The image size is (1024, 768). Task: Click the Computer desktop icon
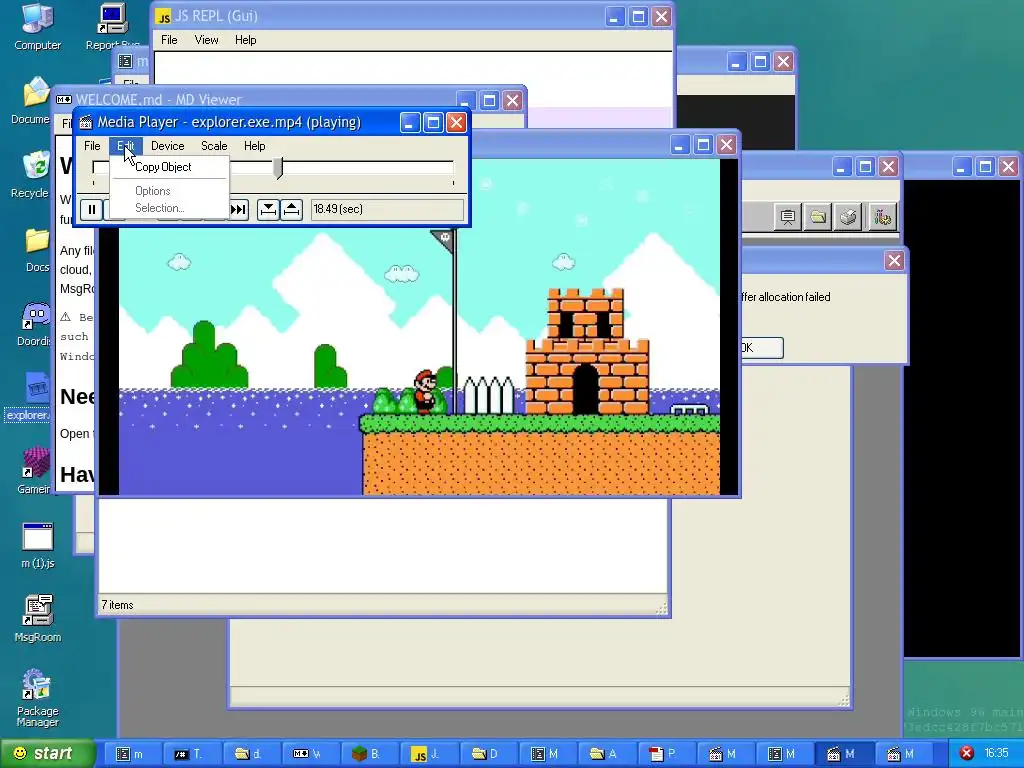pyautogui.click(x=37, y=27)
